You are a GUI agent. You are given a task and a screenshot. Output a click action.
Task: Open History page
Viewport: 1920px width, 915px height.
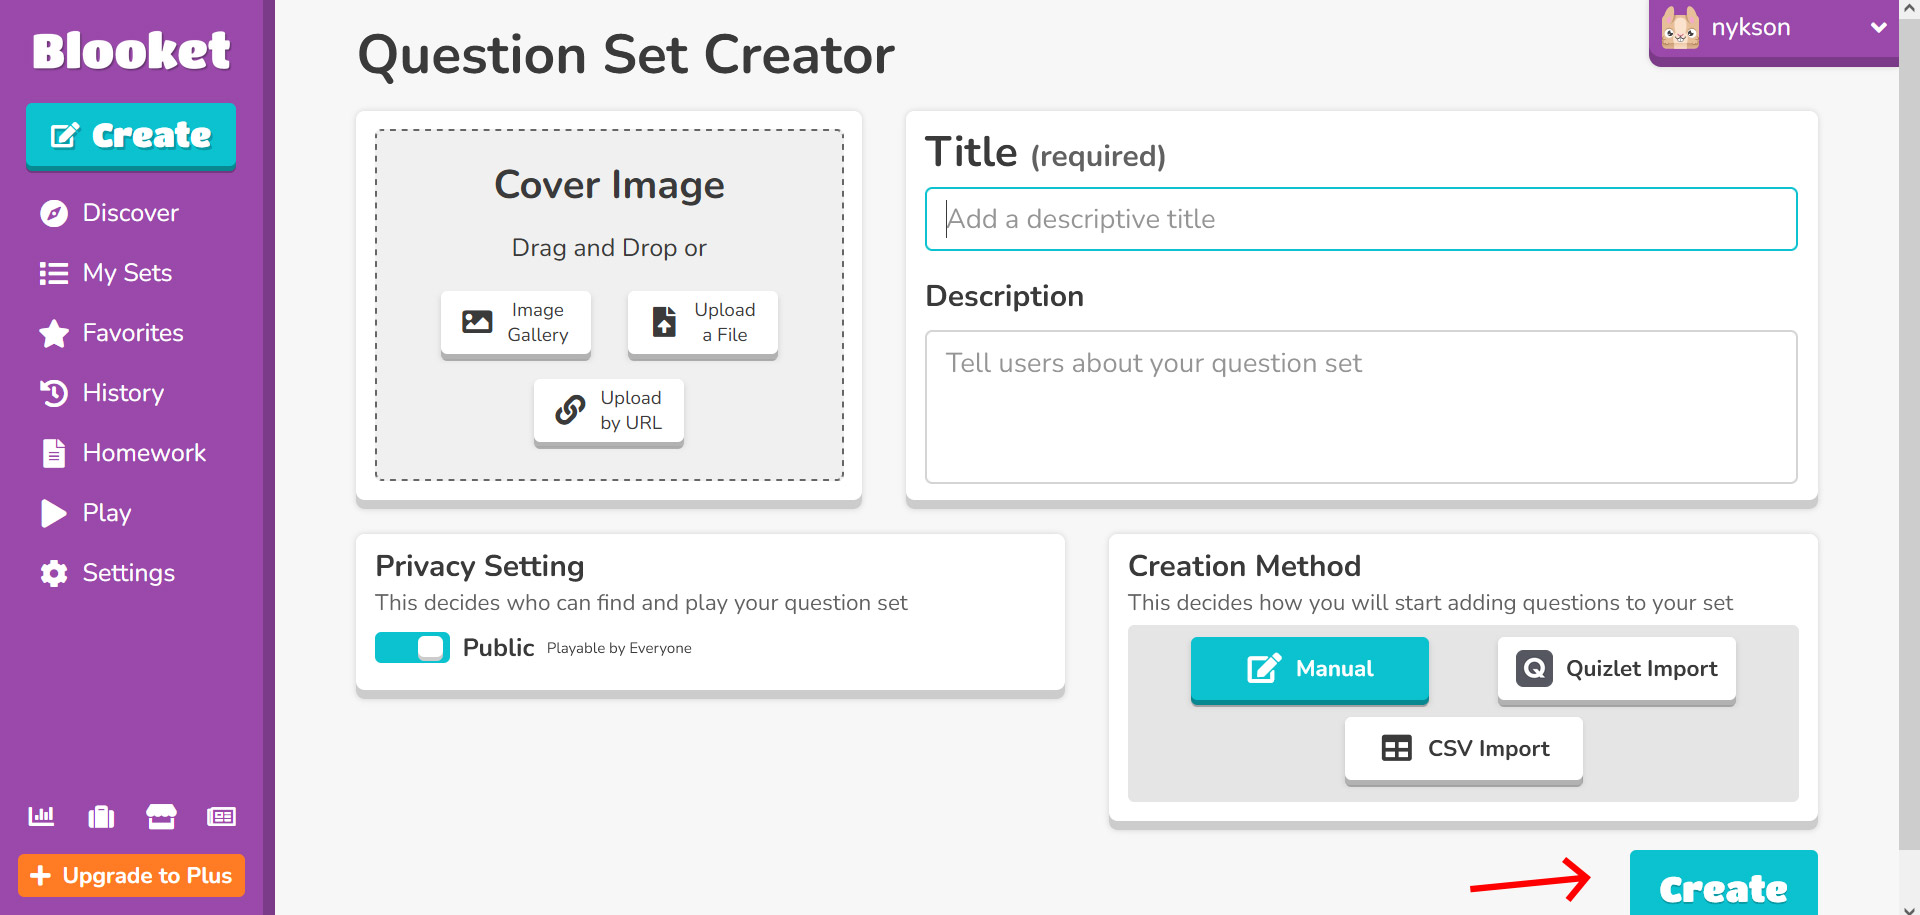101,393
